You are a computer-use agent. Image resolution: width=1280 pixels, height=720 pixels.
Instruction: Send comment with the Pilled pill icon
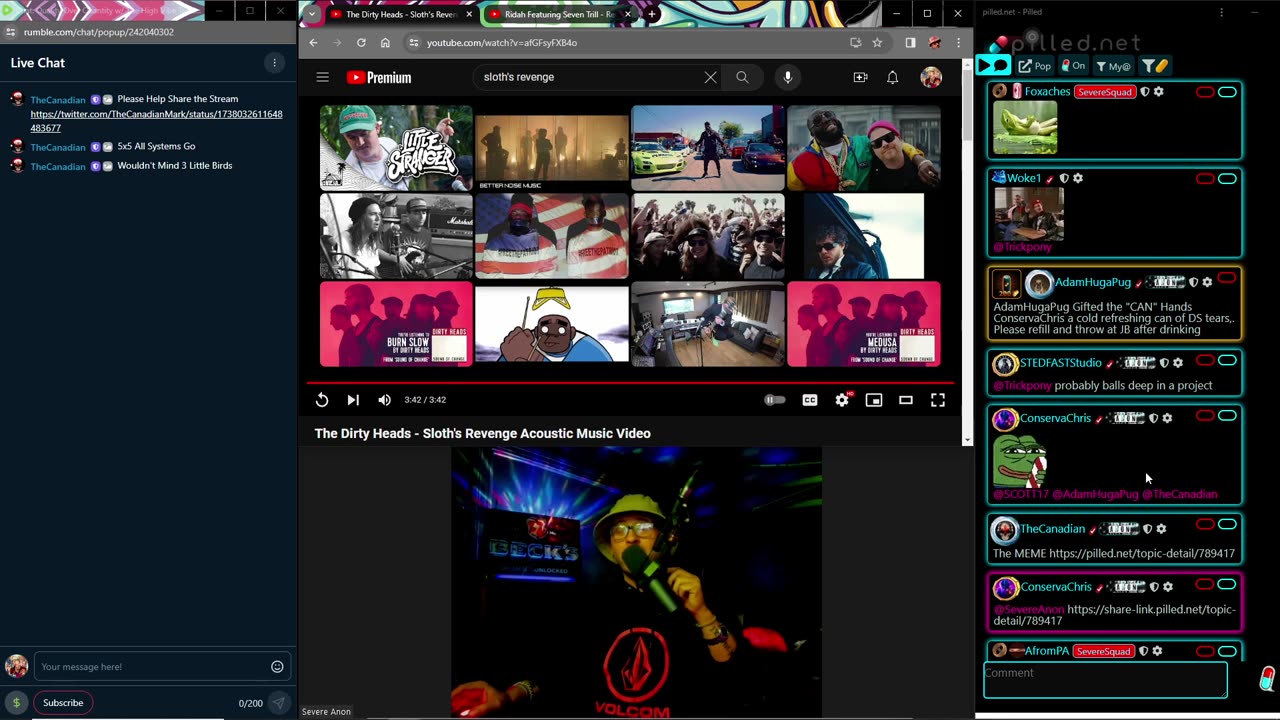[x=1267, y=679]
